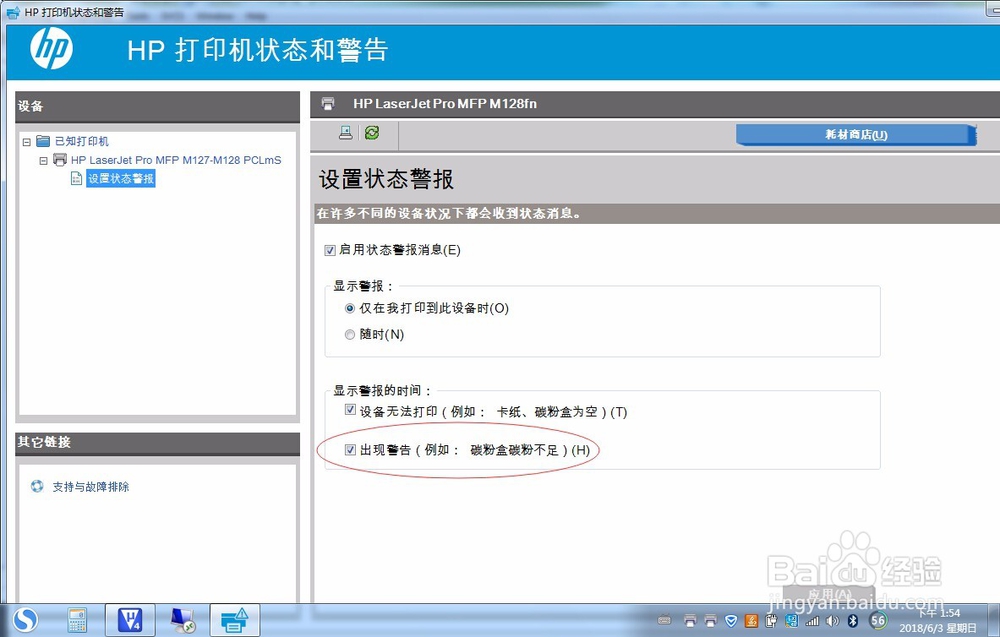Viewport: 1000px width, 637px height.
Task: Click the text 在许多不同的设备状况下都会收到状态消息。
Action: click(x=449, y=214)
